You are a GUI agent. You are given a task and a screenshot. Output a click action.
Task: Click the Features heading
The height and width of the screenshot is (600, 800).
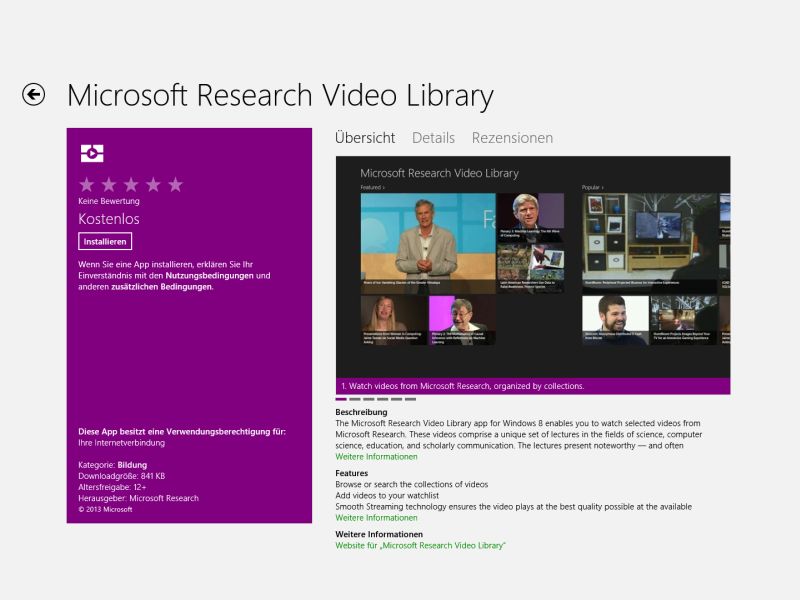352,473
